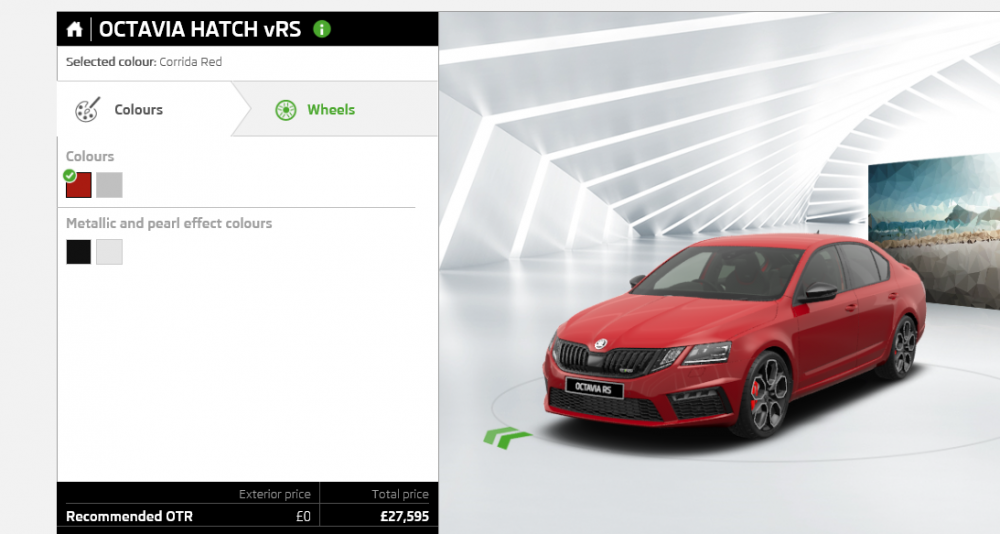Viewport: 1000px width, 534px height.
Task: Click the Total price column header
Action: [400, 494]
